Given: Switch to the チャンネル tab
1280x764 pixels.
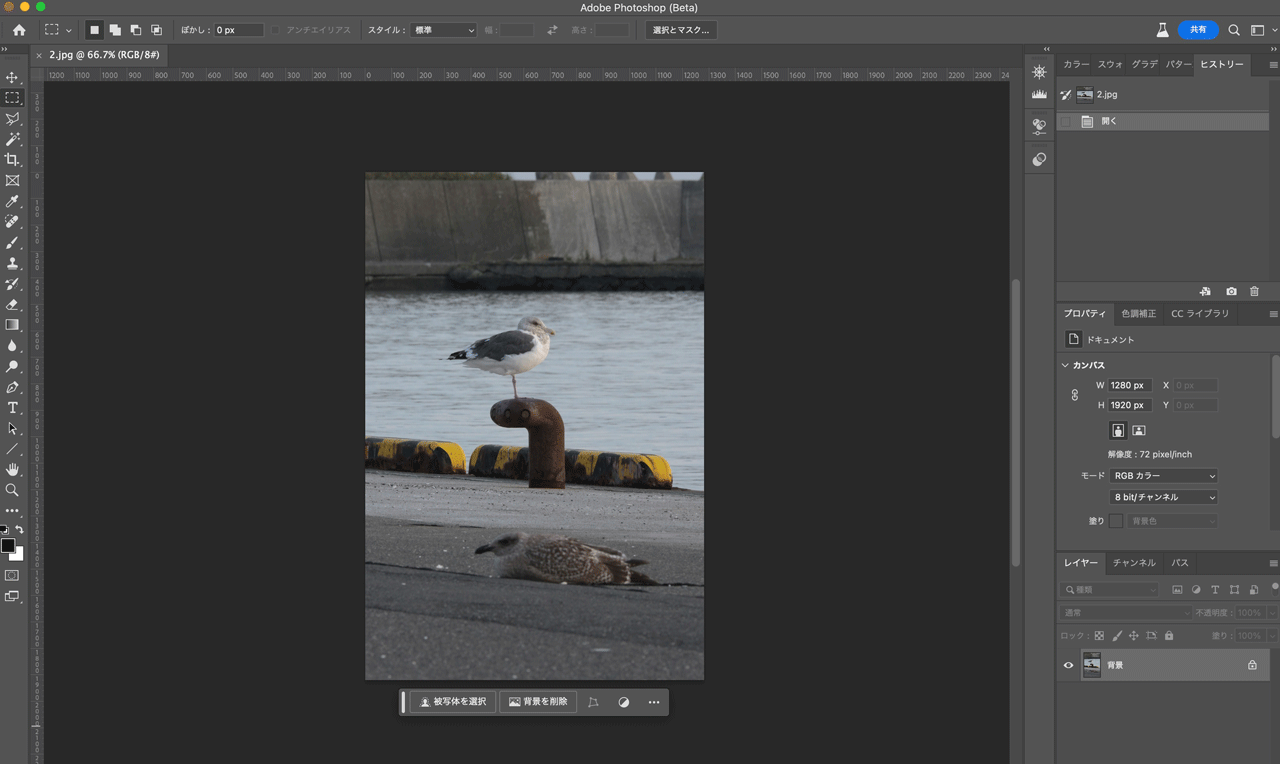Looking at the screenshot, I should pos(1133,563).
